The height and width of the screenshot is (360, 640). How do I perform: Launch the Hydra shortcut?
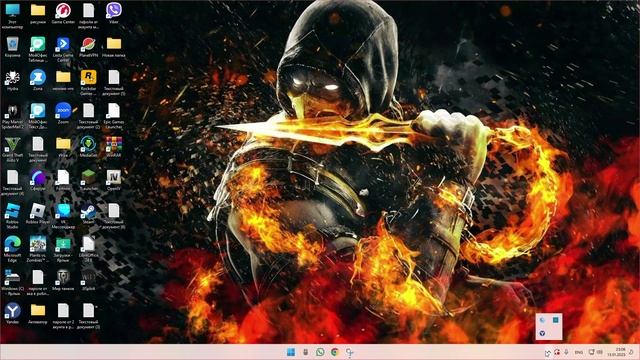[12, 80]
